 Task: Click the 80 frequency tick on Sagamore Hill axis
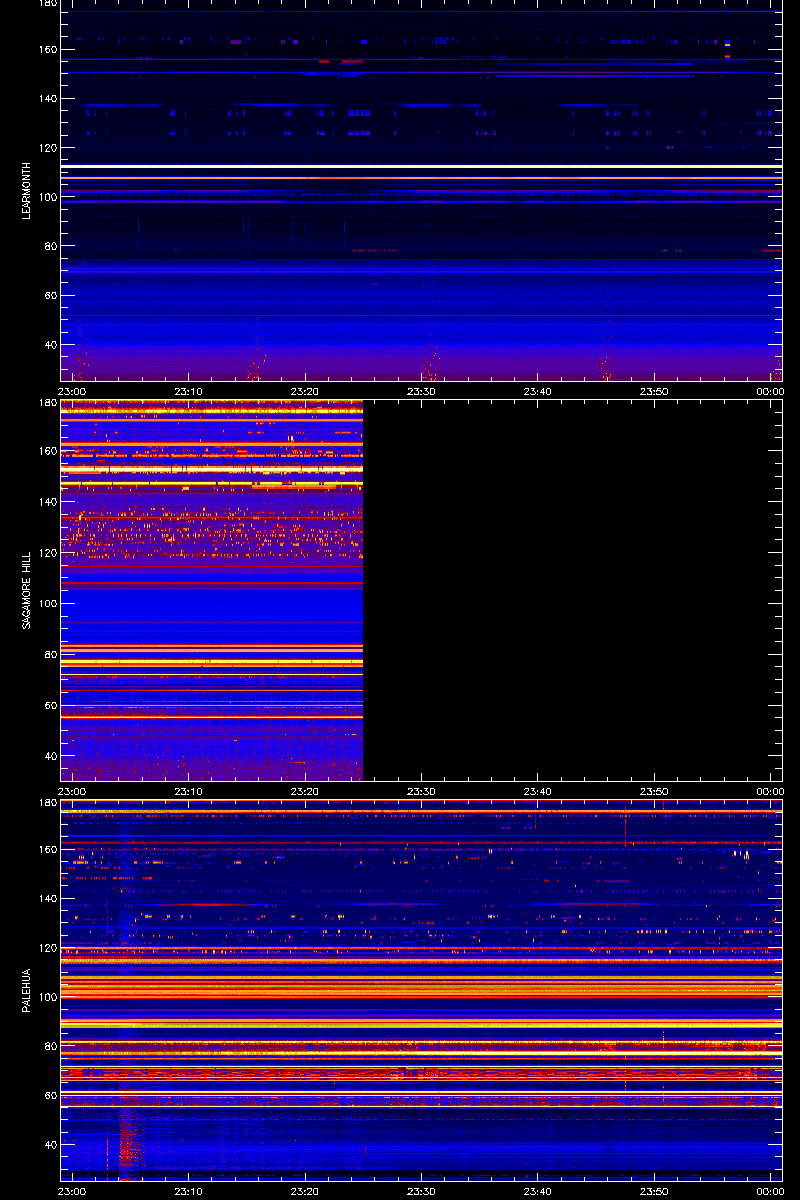51,654
